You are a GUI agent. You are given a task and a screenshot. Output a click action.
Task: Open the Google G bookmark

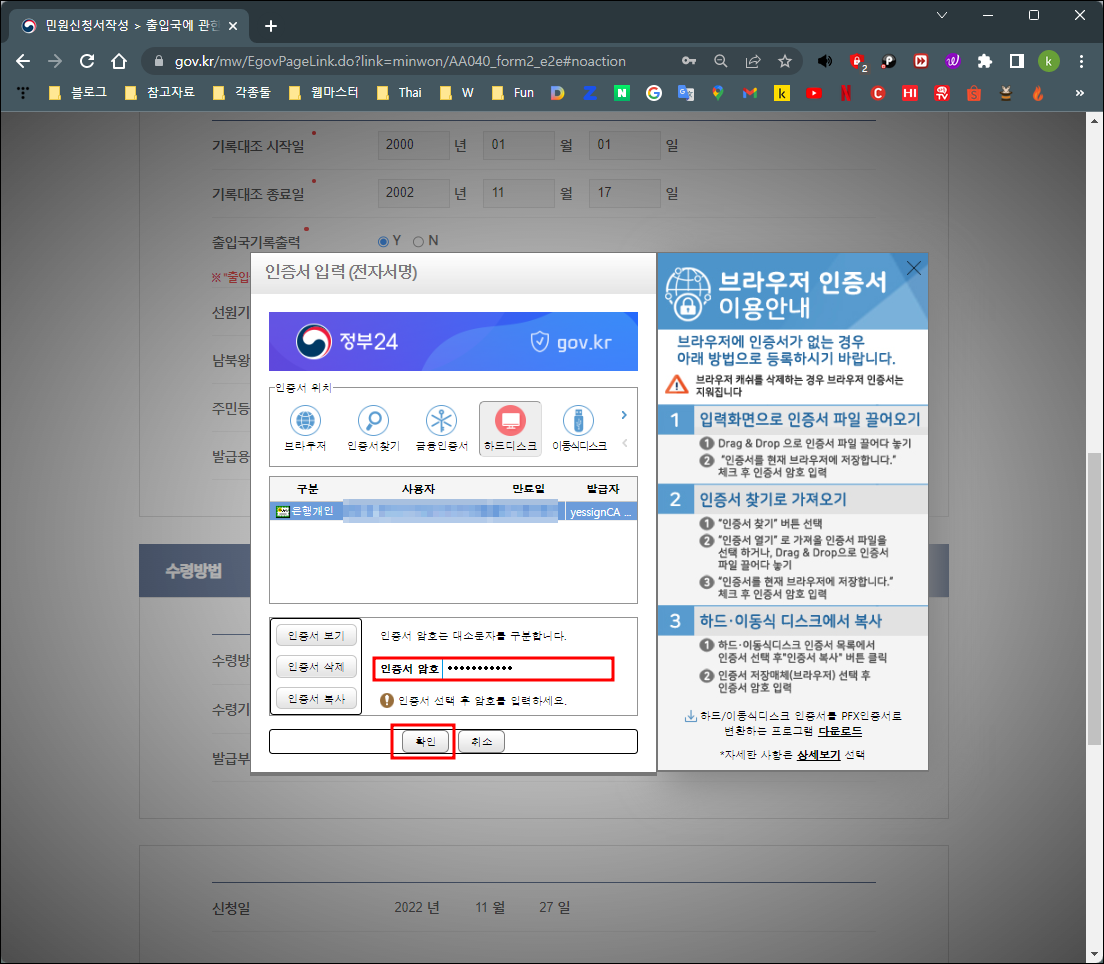pos(653,93)
